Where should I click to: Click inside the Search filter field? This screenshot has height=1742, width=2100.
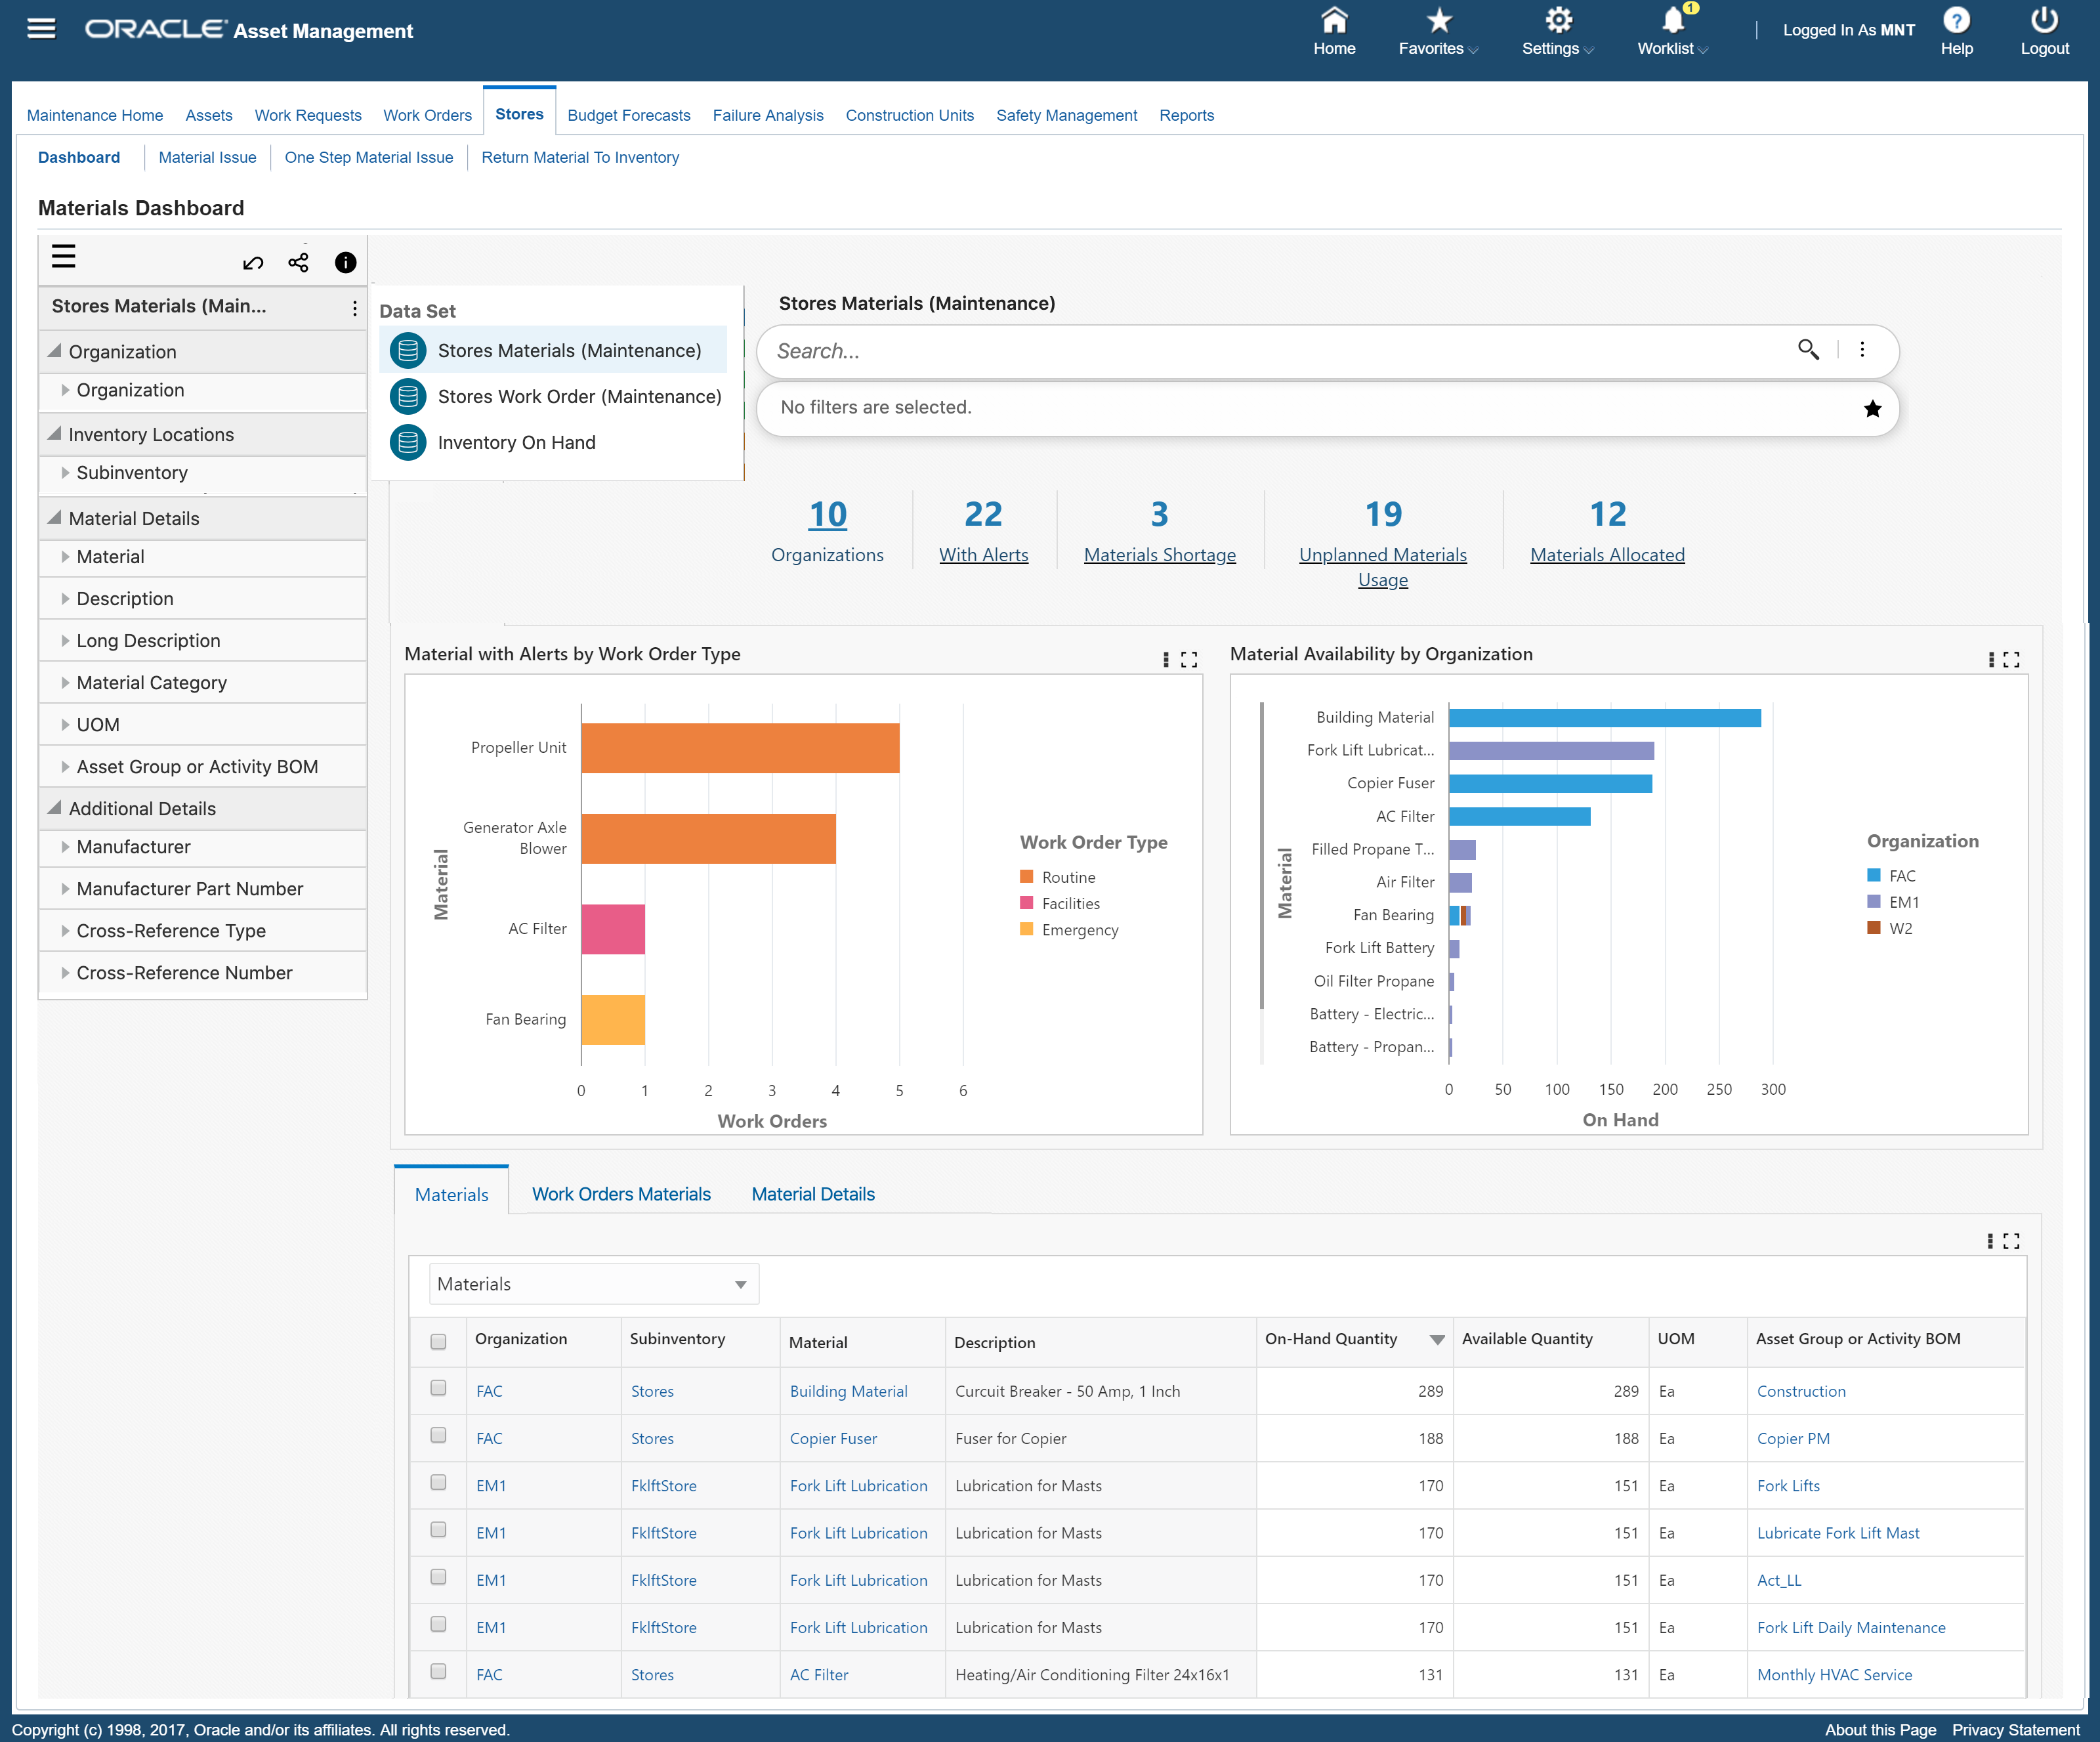click(1200, 350)
